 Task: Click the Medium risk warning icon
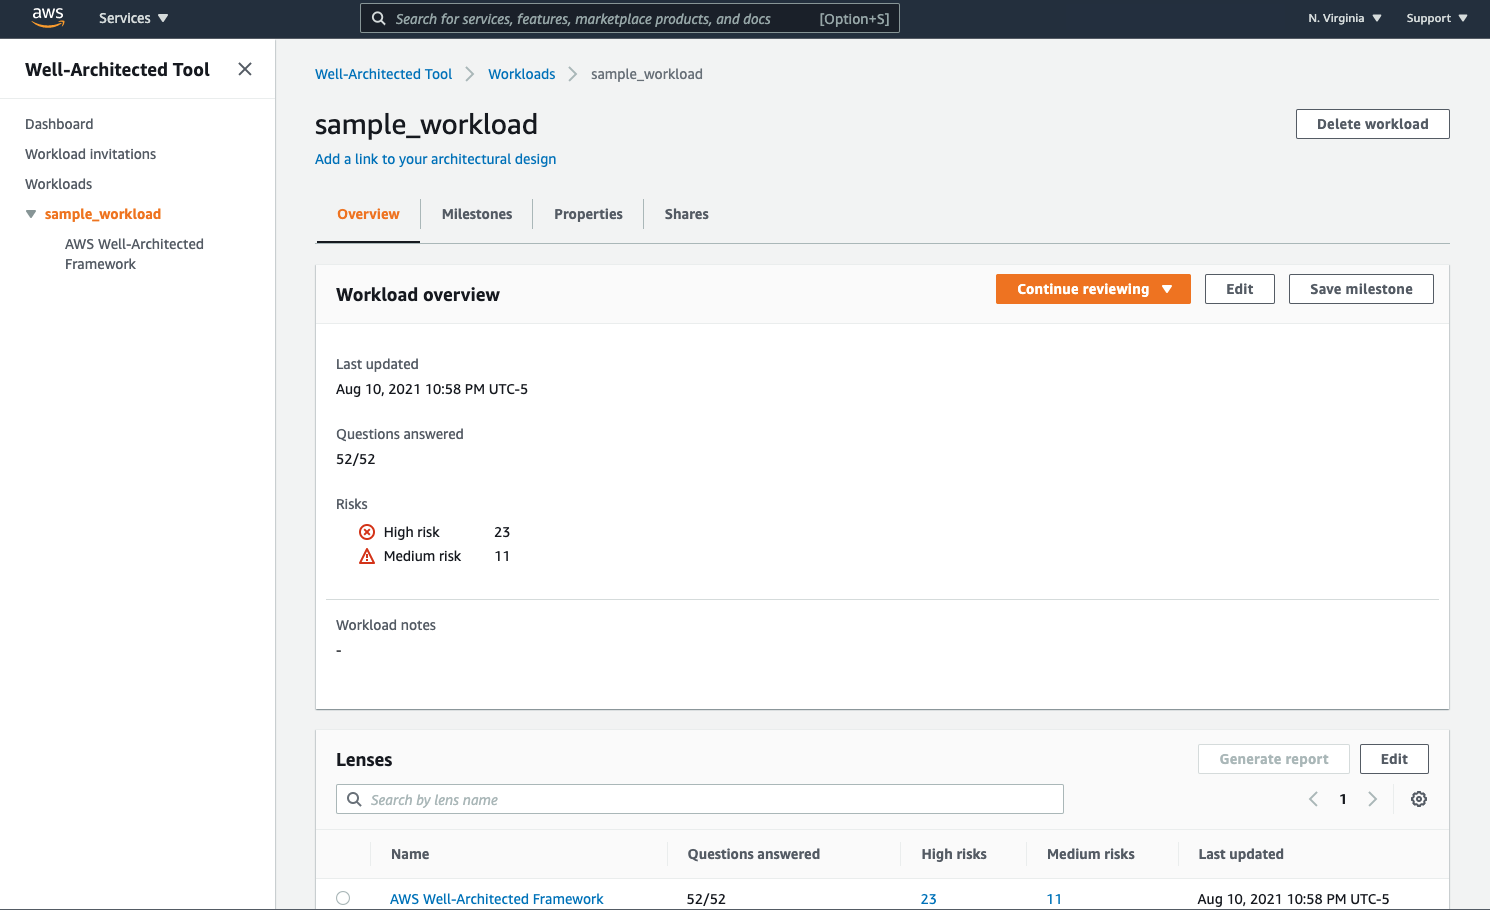point(367,556)
